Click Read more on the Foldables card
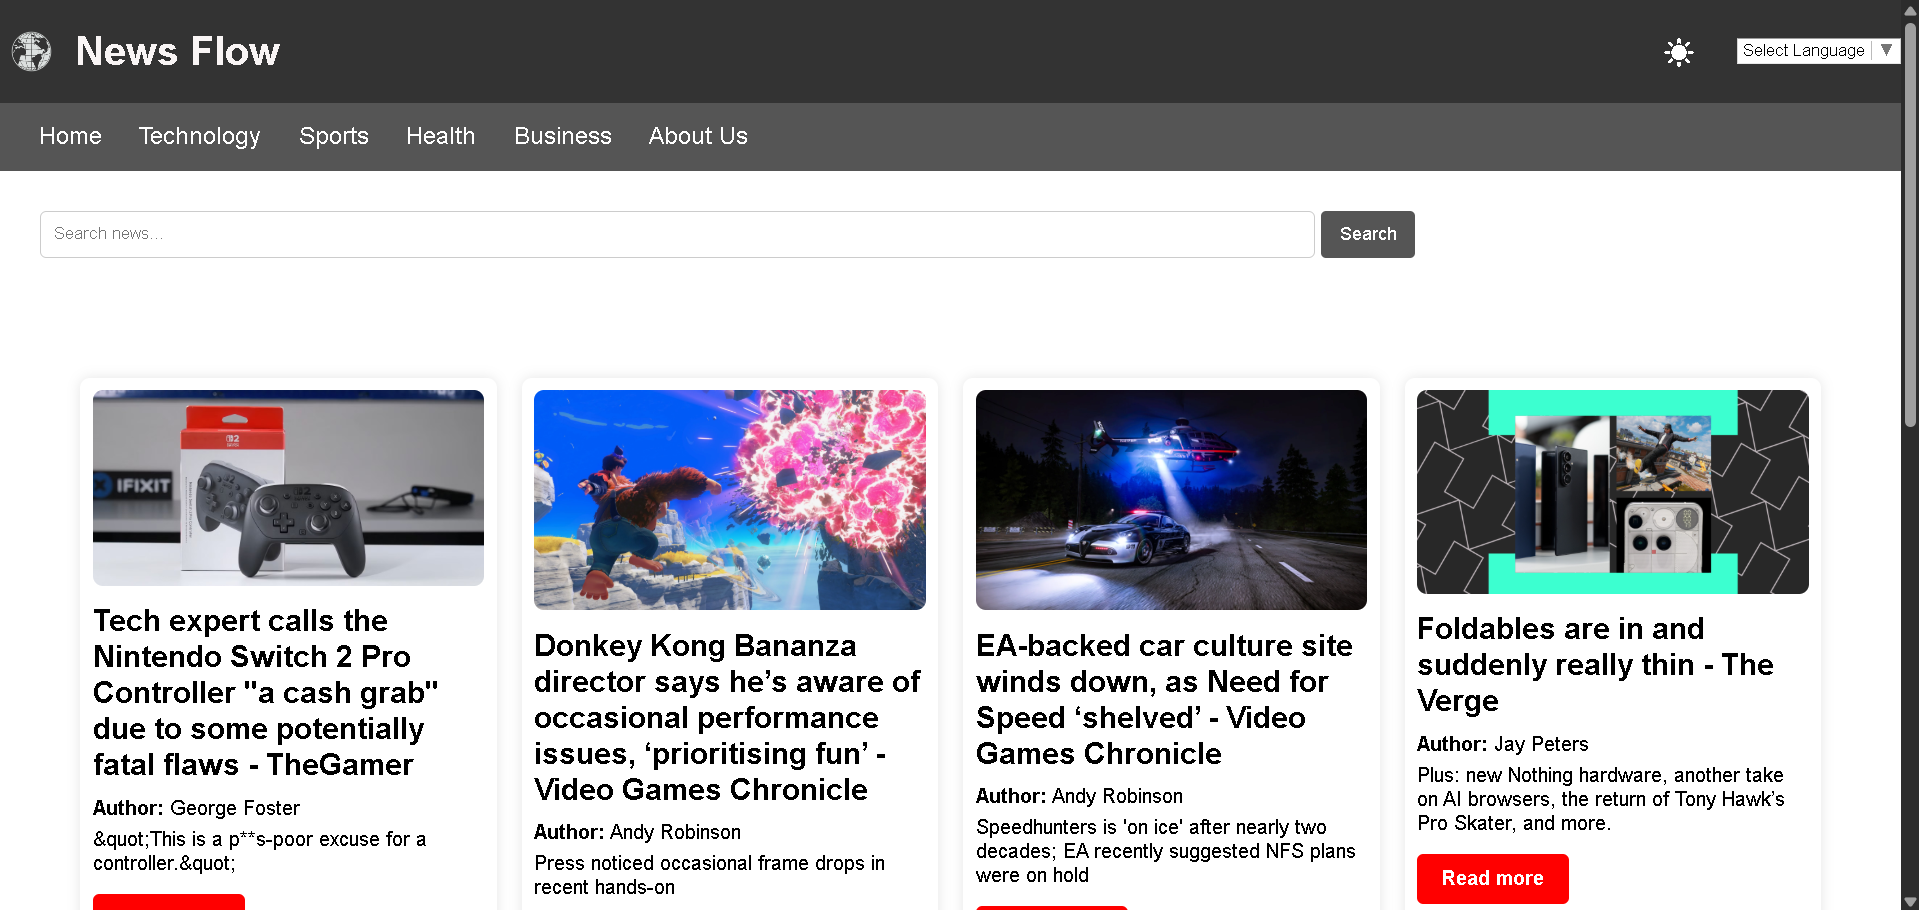The width and height of the screenshot is (1919, 910). click(x=1493, y=879)
